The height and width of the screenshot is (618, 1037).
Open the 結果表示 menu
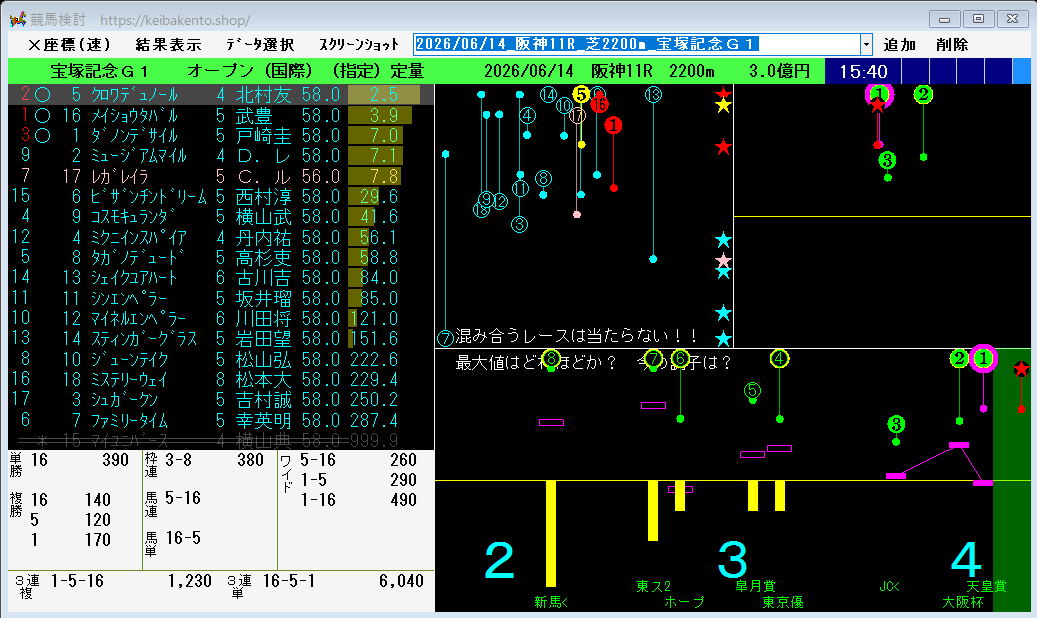(168, 45)
